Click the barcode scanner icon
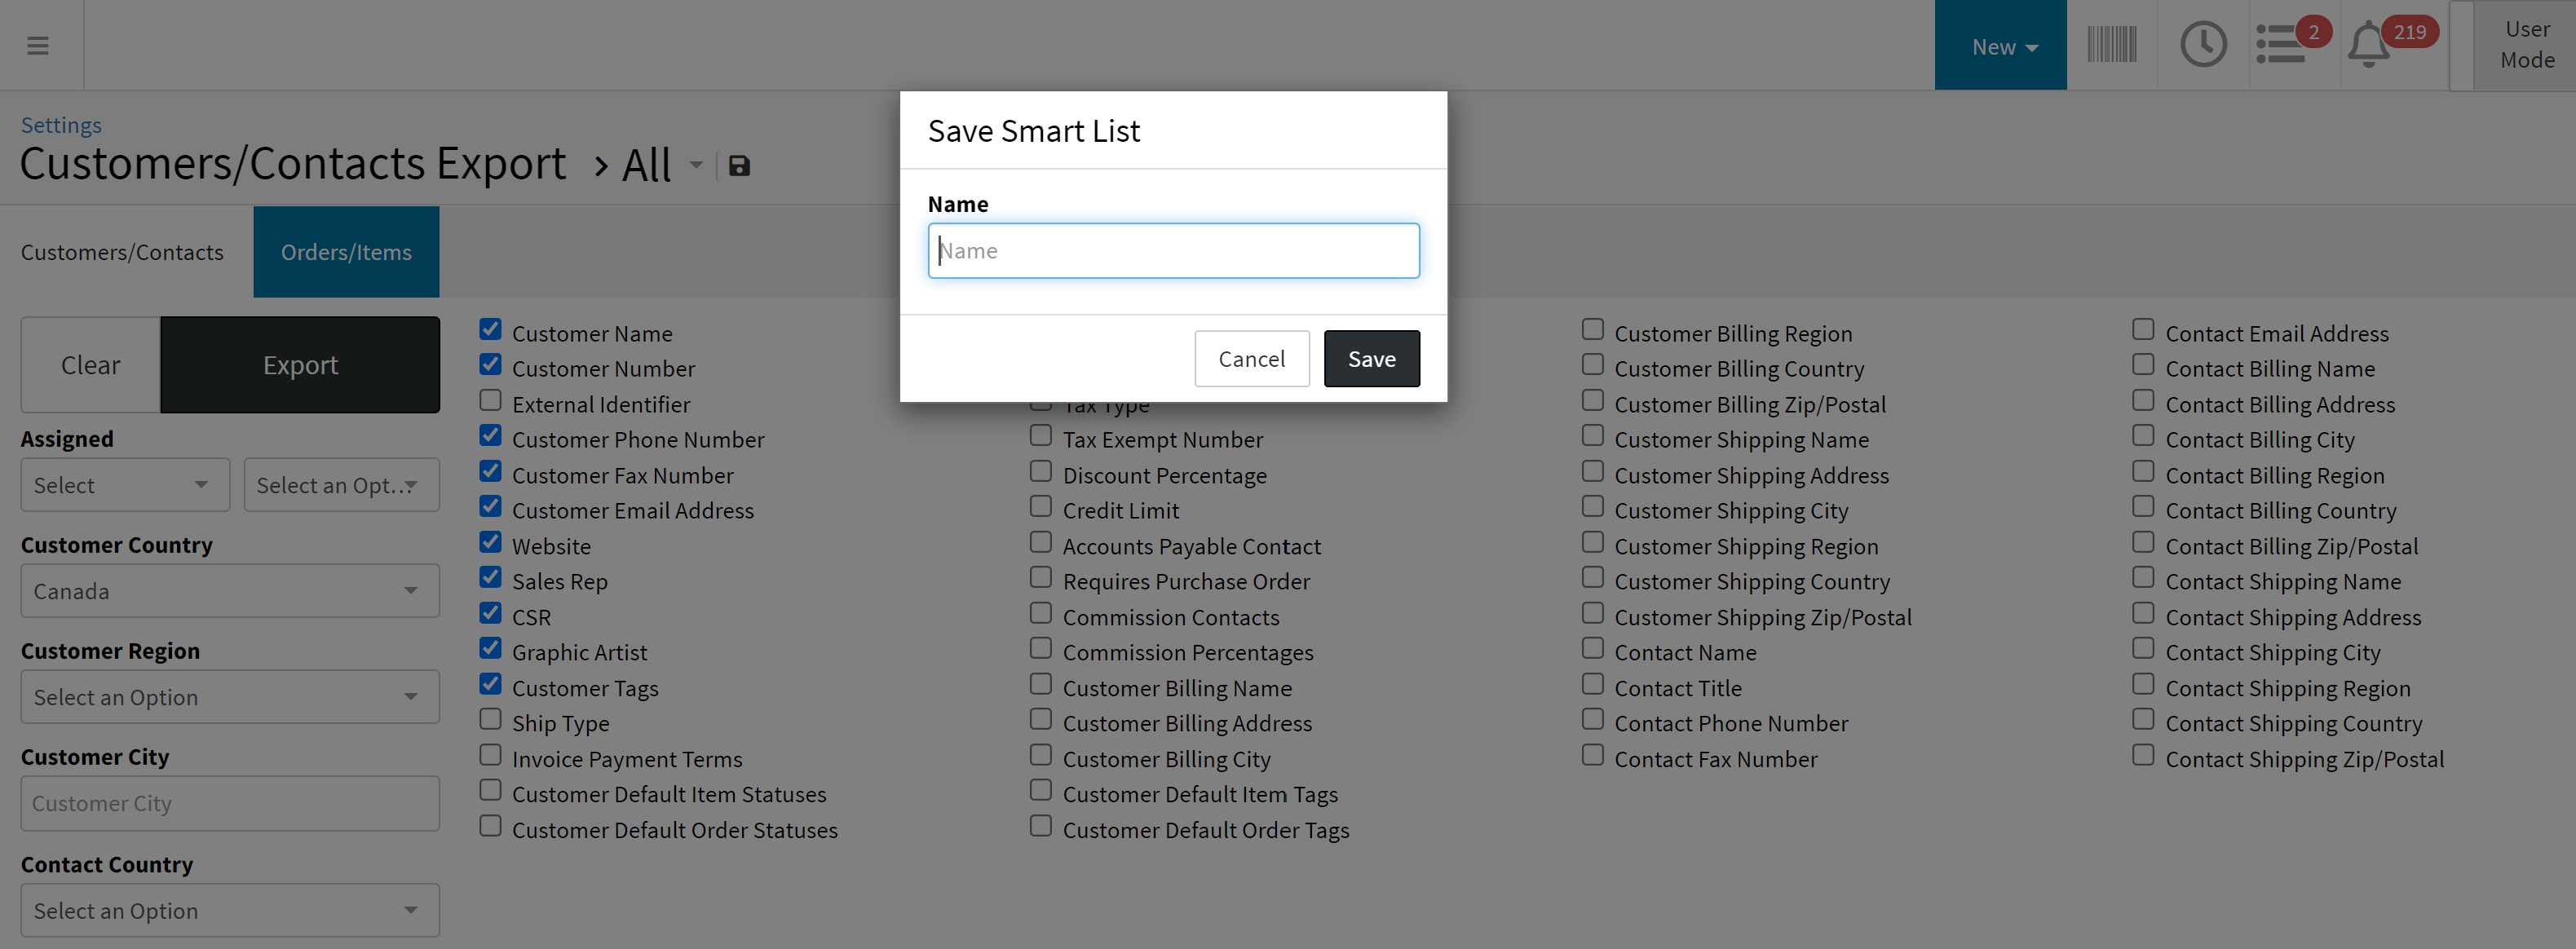Viewport: 2576px width, 949px height. [2111, 46]
